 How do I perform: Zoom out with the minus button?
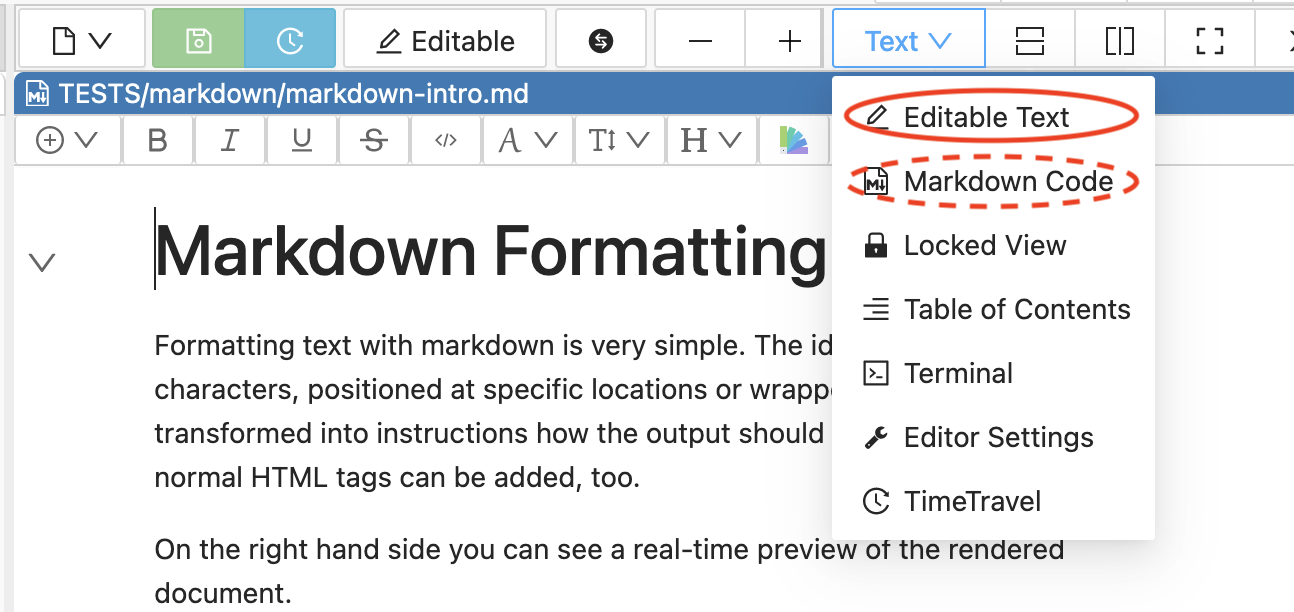point(700,41)
